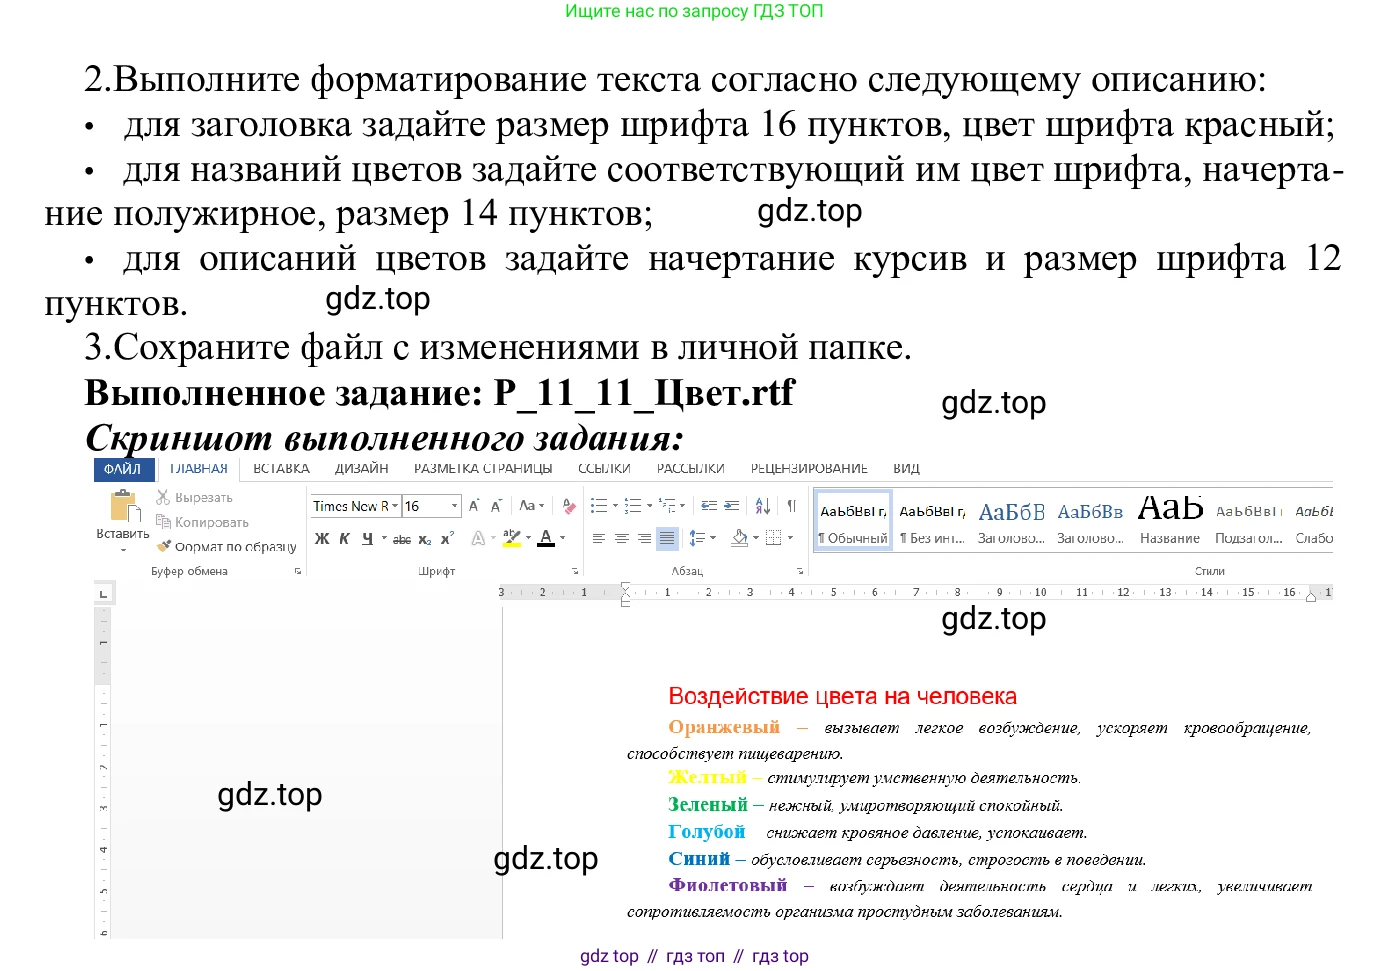Toggle Justify alignment button
Screen dimensions: 1390x971
point(667,538)
